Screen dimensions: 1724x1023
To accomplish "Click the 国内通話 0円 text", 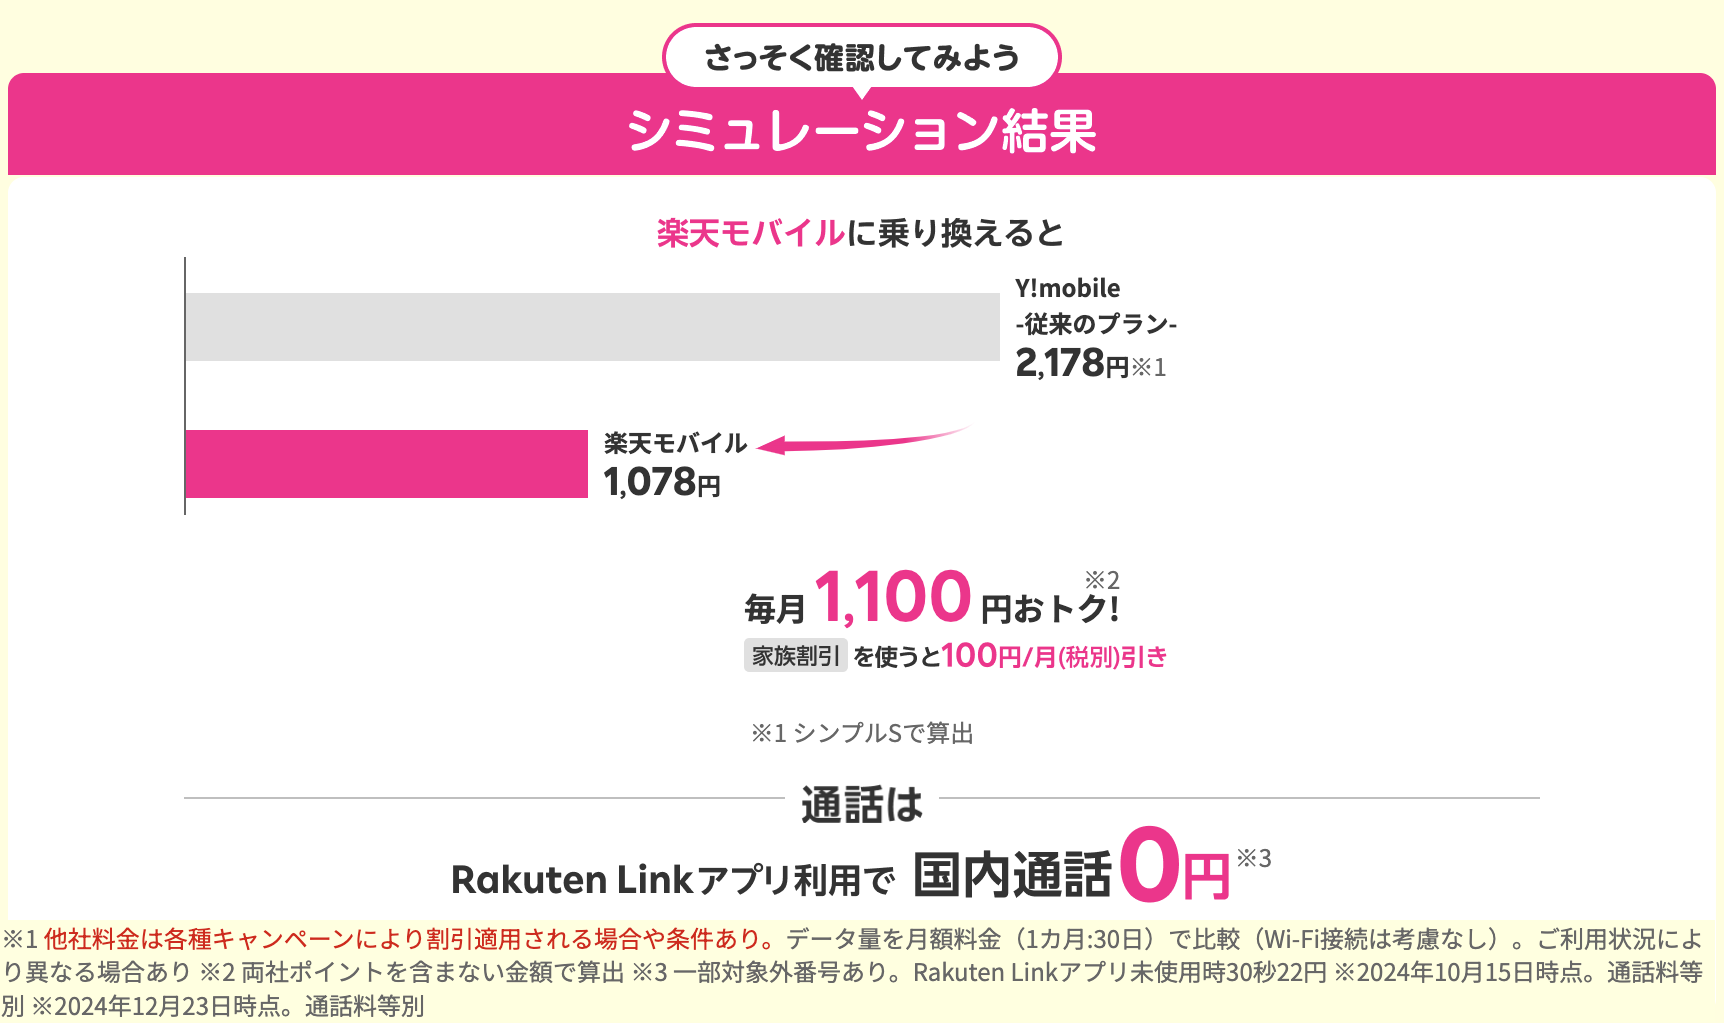I will tap(1071, 867).
